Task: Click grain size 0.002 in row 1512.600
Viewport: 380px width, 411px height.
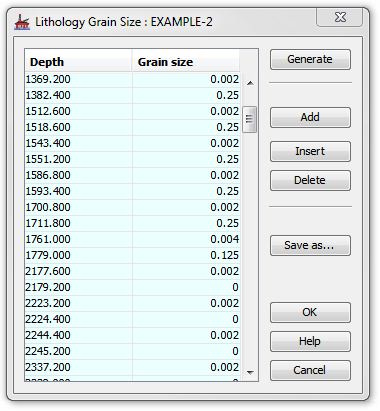Action: point(186,111)
